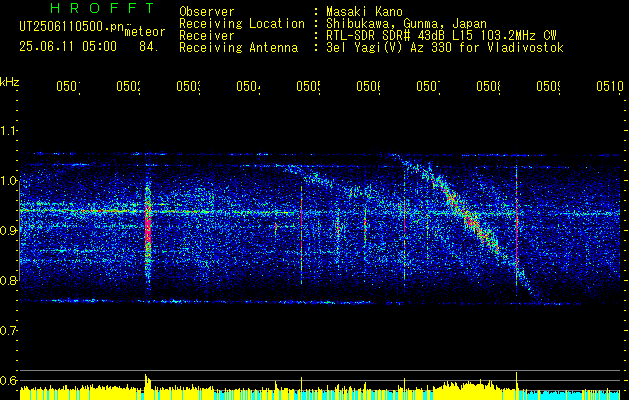Viewport: 629px width, 400px height.
Task: Click the bright red meteor echo after 0502
Action: (x=148, y=229)
